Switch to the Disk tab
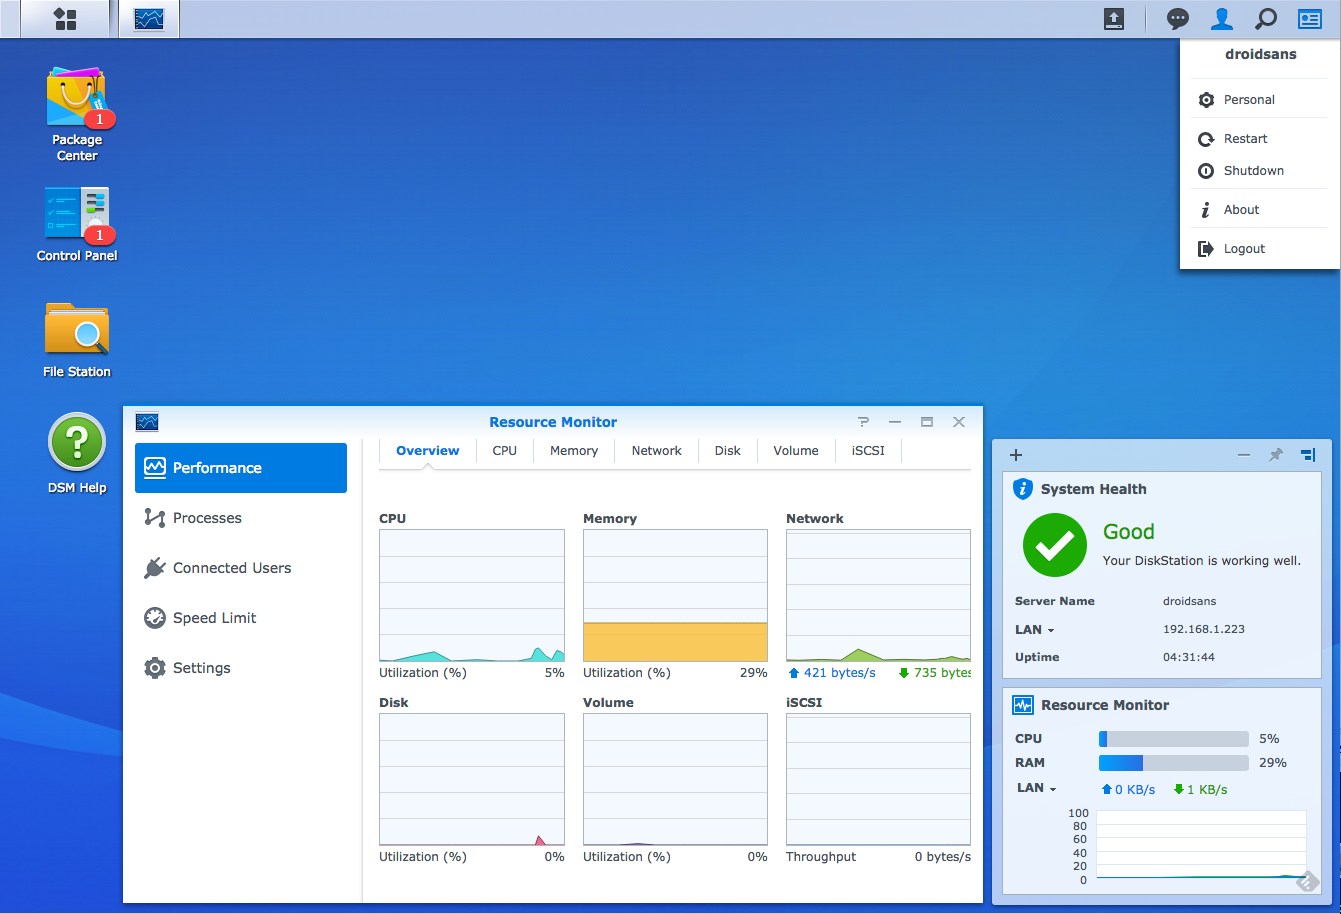Image resolution: width=1341 pixels, height=914 pixels. [x=728, y=451]
